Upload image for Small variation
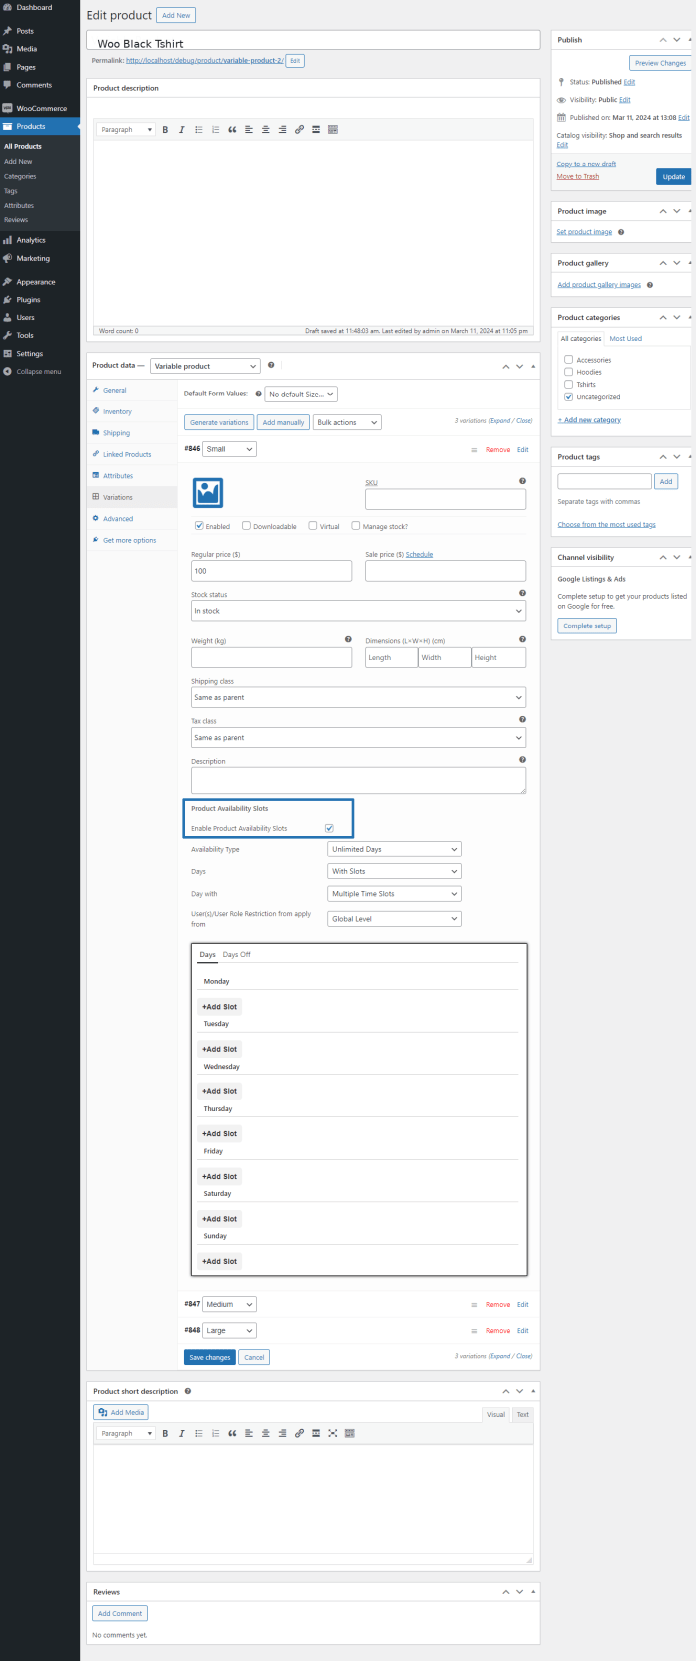696x1661 pixels. coord(207,493)
